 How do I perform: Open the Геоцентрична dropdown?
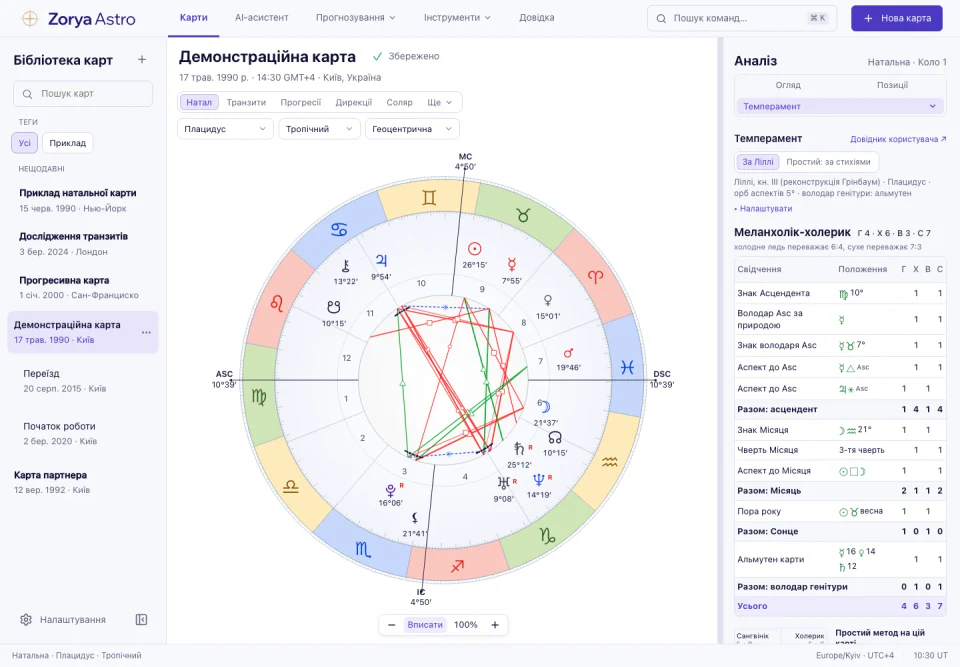pos(412,129)
